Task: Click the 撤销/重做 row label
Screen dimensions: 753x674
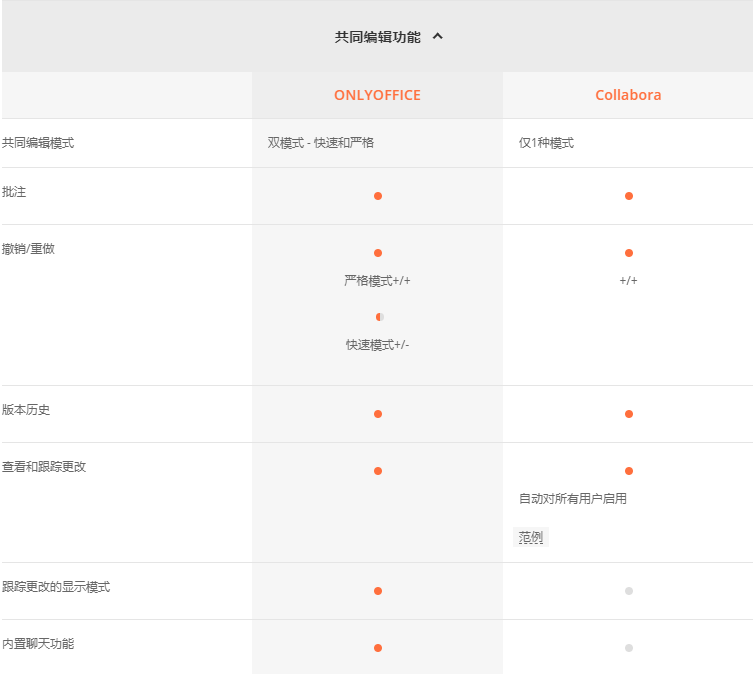Action: pos(28,249)
